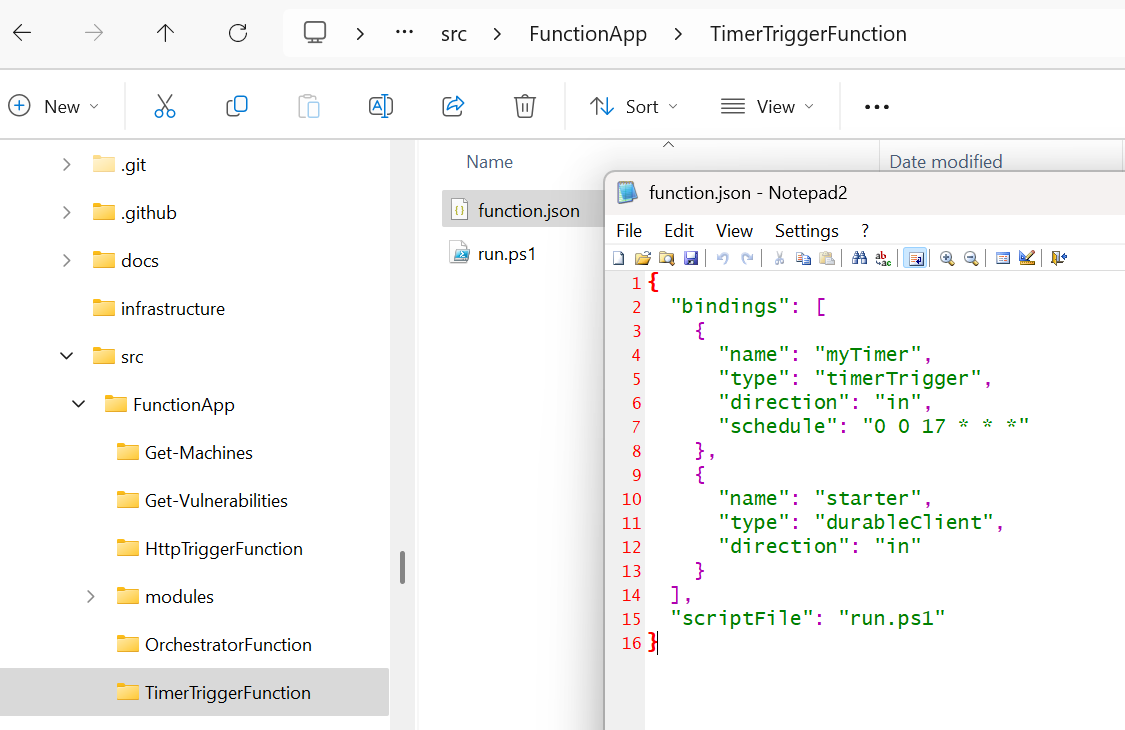Screen dimensions: 1125x730
Task: Sort by the Name column header
Action: [x=489, y=162]
